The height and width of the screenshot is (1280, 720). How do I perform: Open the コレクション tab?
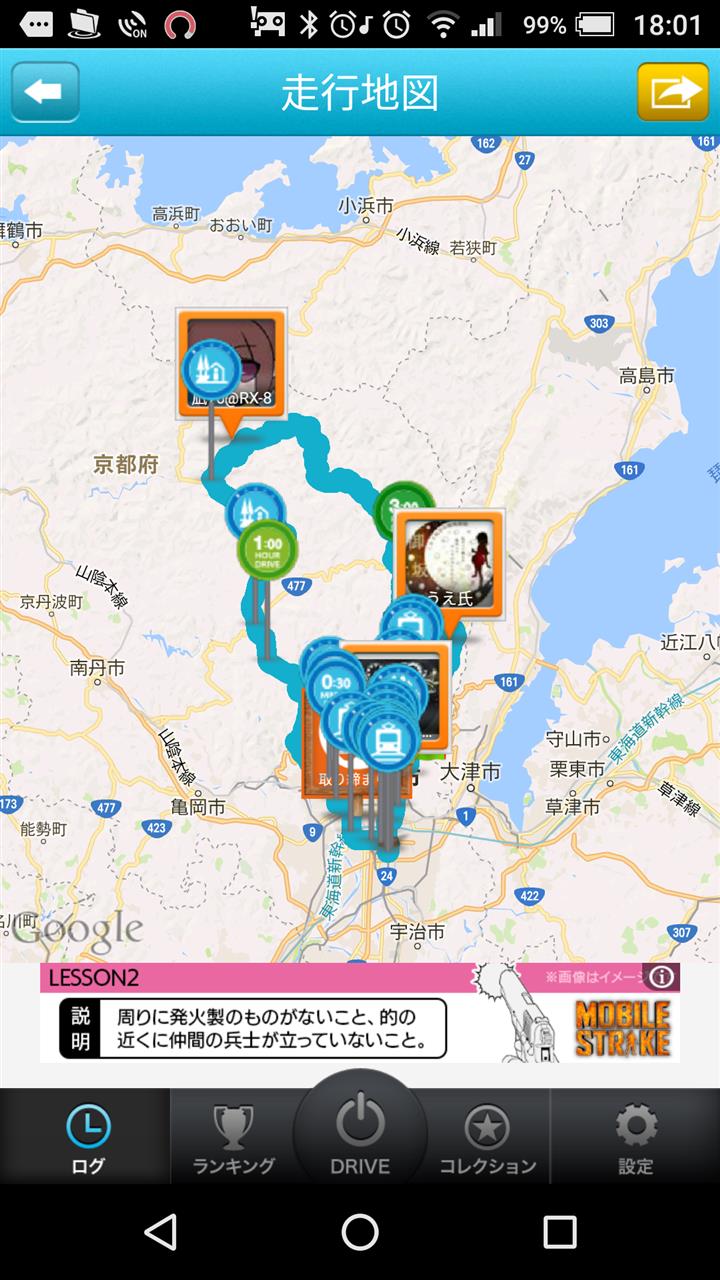point(487,1138)
